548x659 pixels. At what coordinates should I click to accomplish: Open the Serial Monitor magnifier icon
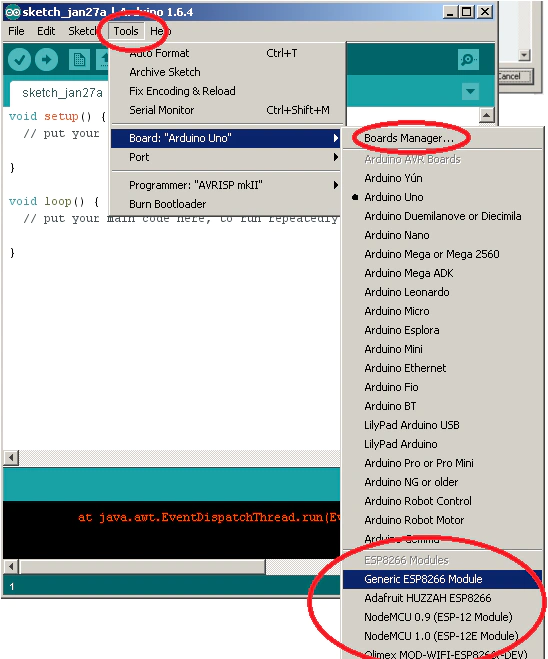click(468, 60)
